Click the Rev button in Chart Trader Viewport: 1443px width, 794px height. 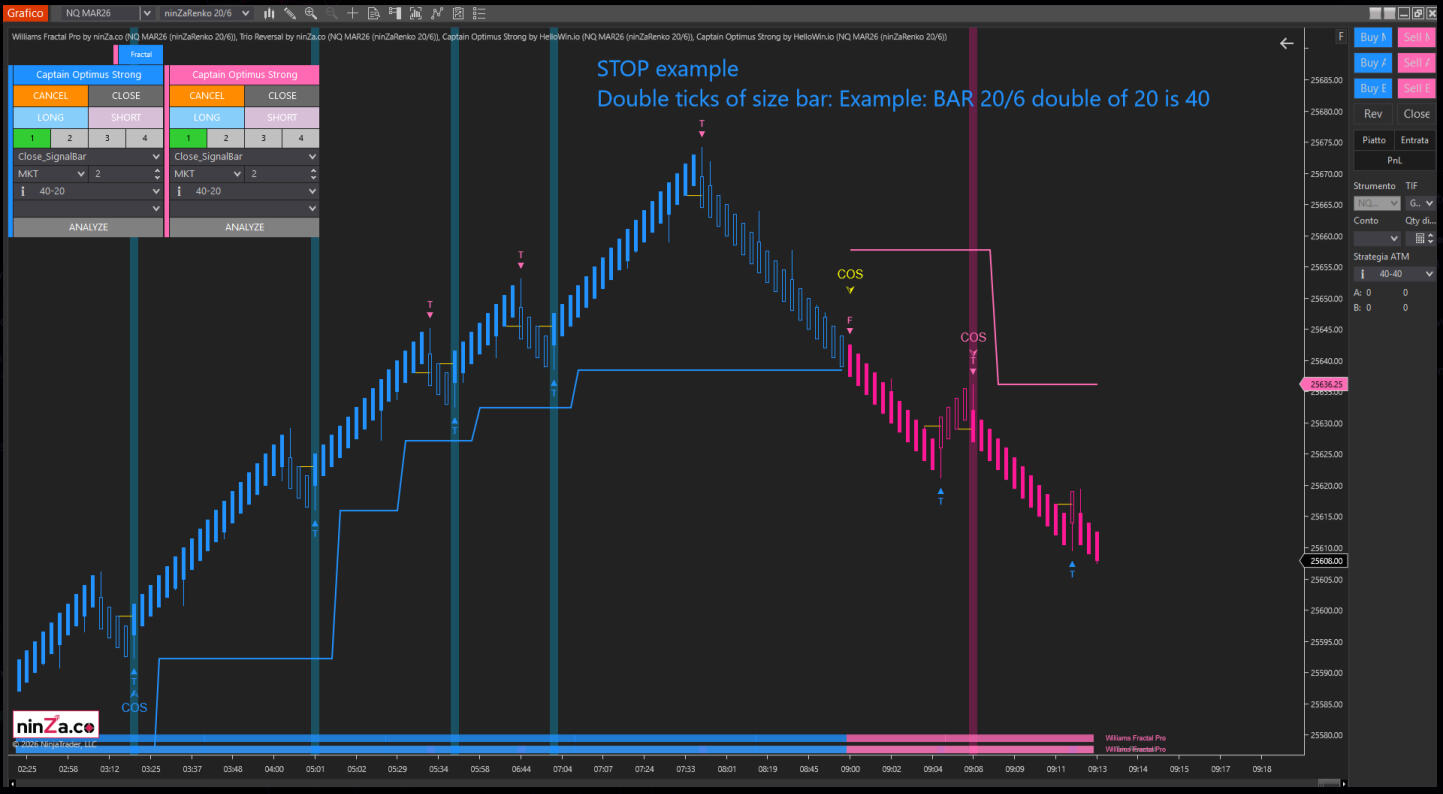pyautogui.click(x=1373, y=114)
